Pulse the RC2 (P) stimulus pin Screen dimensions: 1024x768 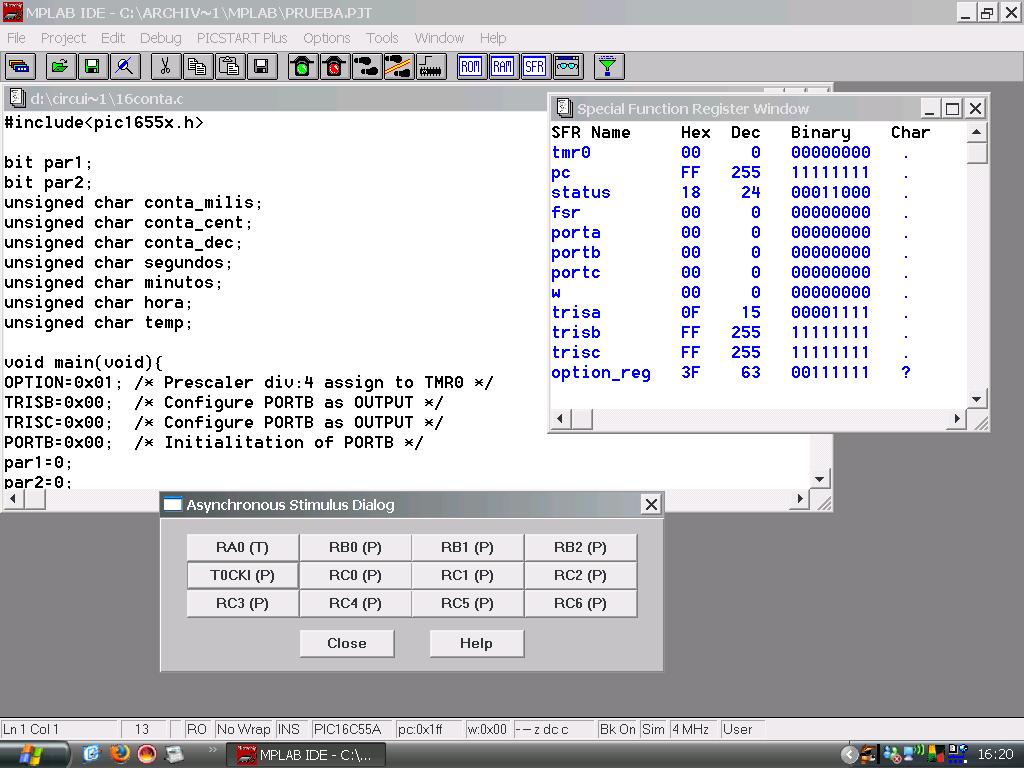point(581,575)
